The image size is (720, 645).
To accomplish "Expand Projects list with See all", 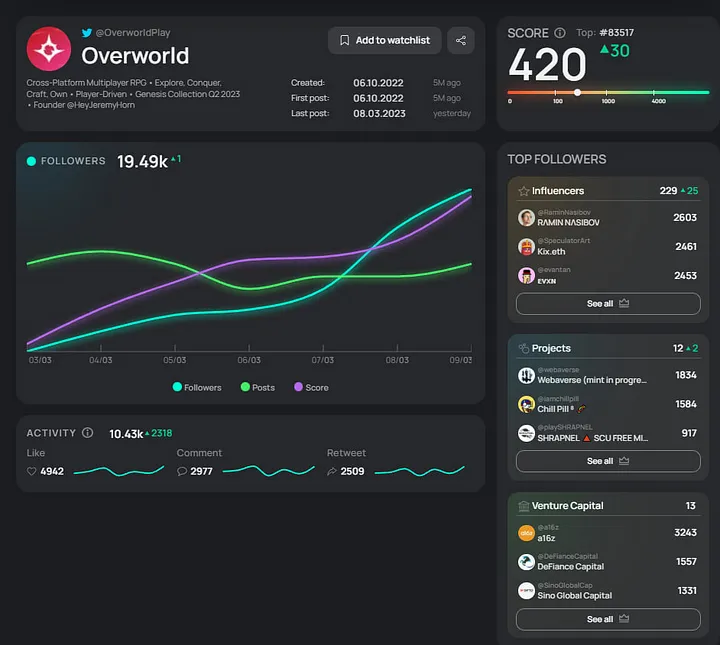I will (607, 461).
